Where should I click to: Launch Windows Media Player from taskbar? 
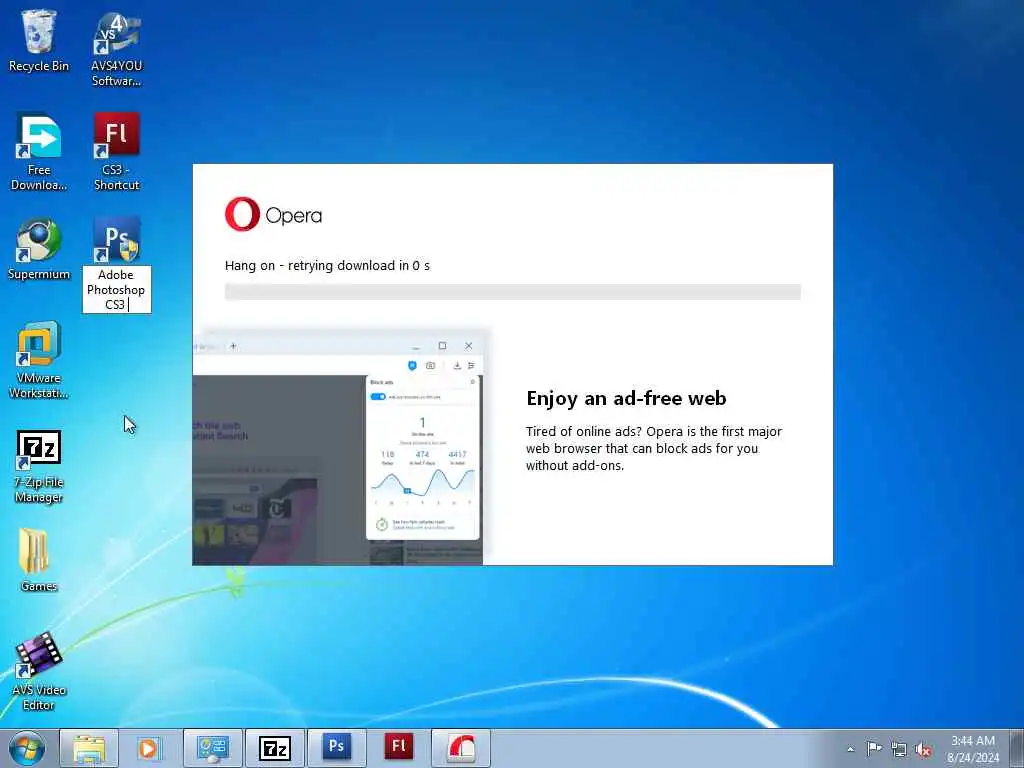point(150,748)
